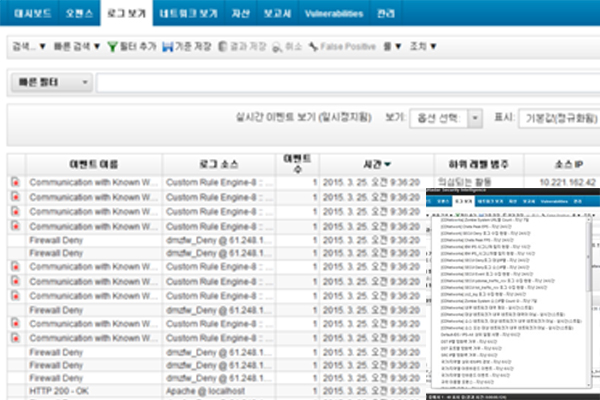Select the source IP 10.221.162.42 cell
Viewport: 600px width, 400px height.
567,182
